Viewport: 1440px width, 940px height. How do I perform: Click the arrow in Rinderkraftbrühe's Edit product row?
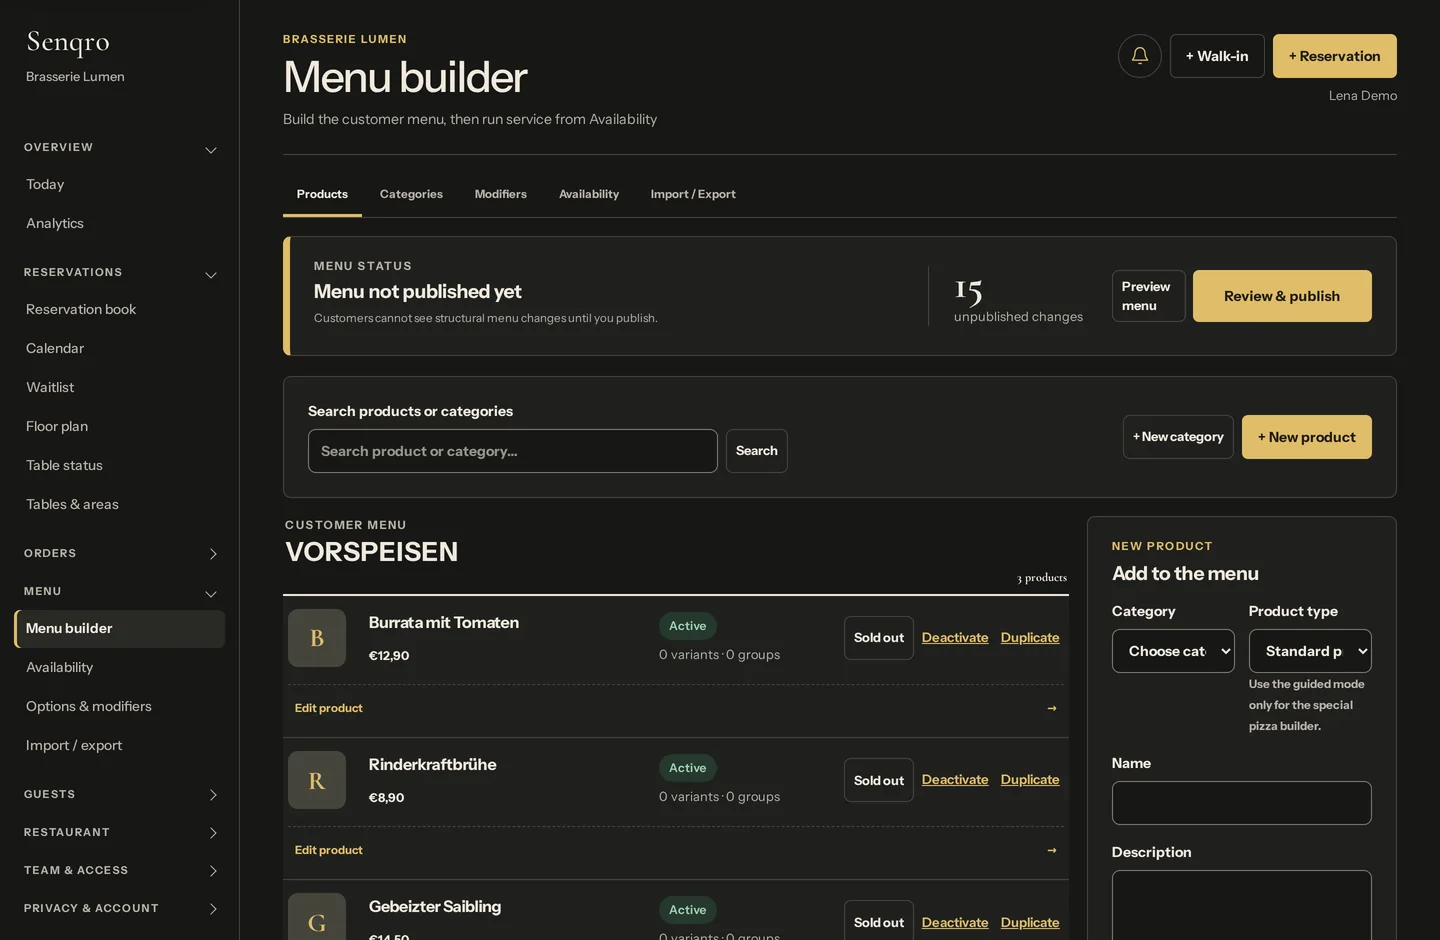[x=1051, y=850]
